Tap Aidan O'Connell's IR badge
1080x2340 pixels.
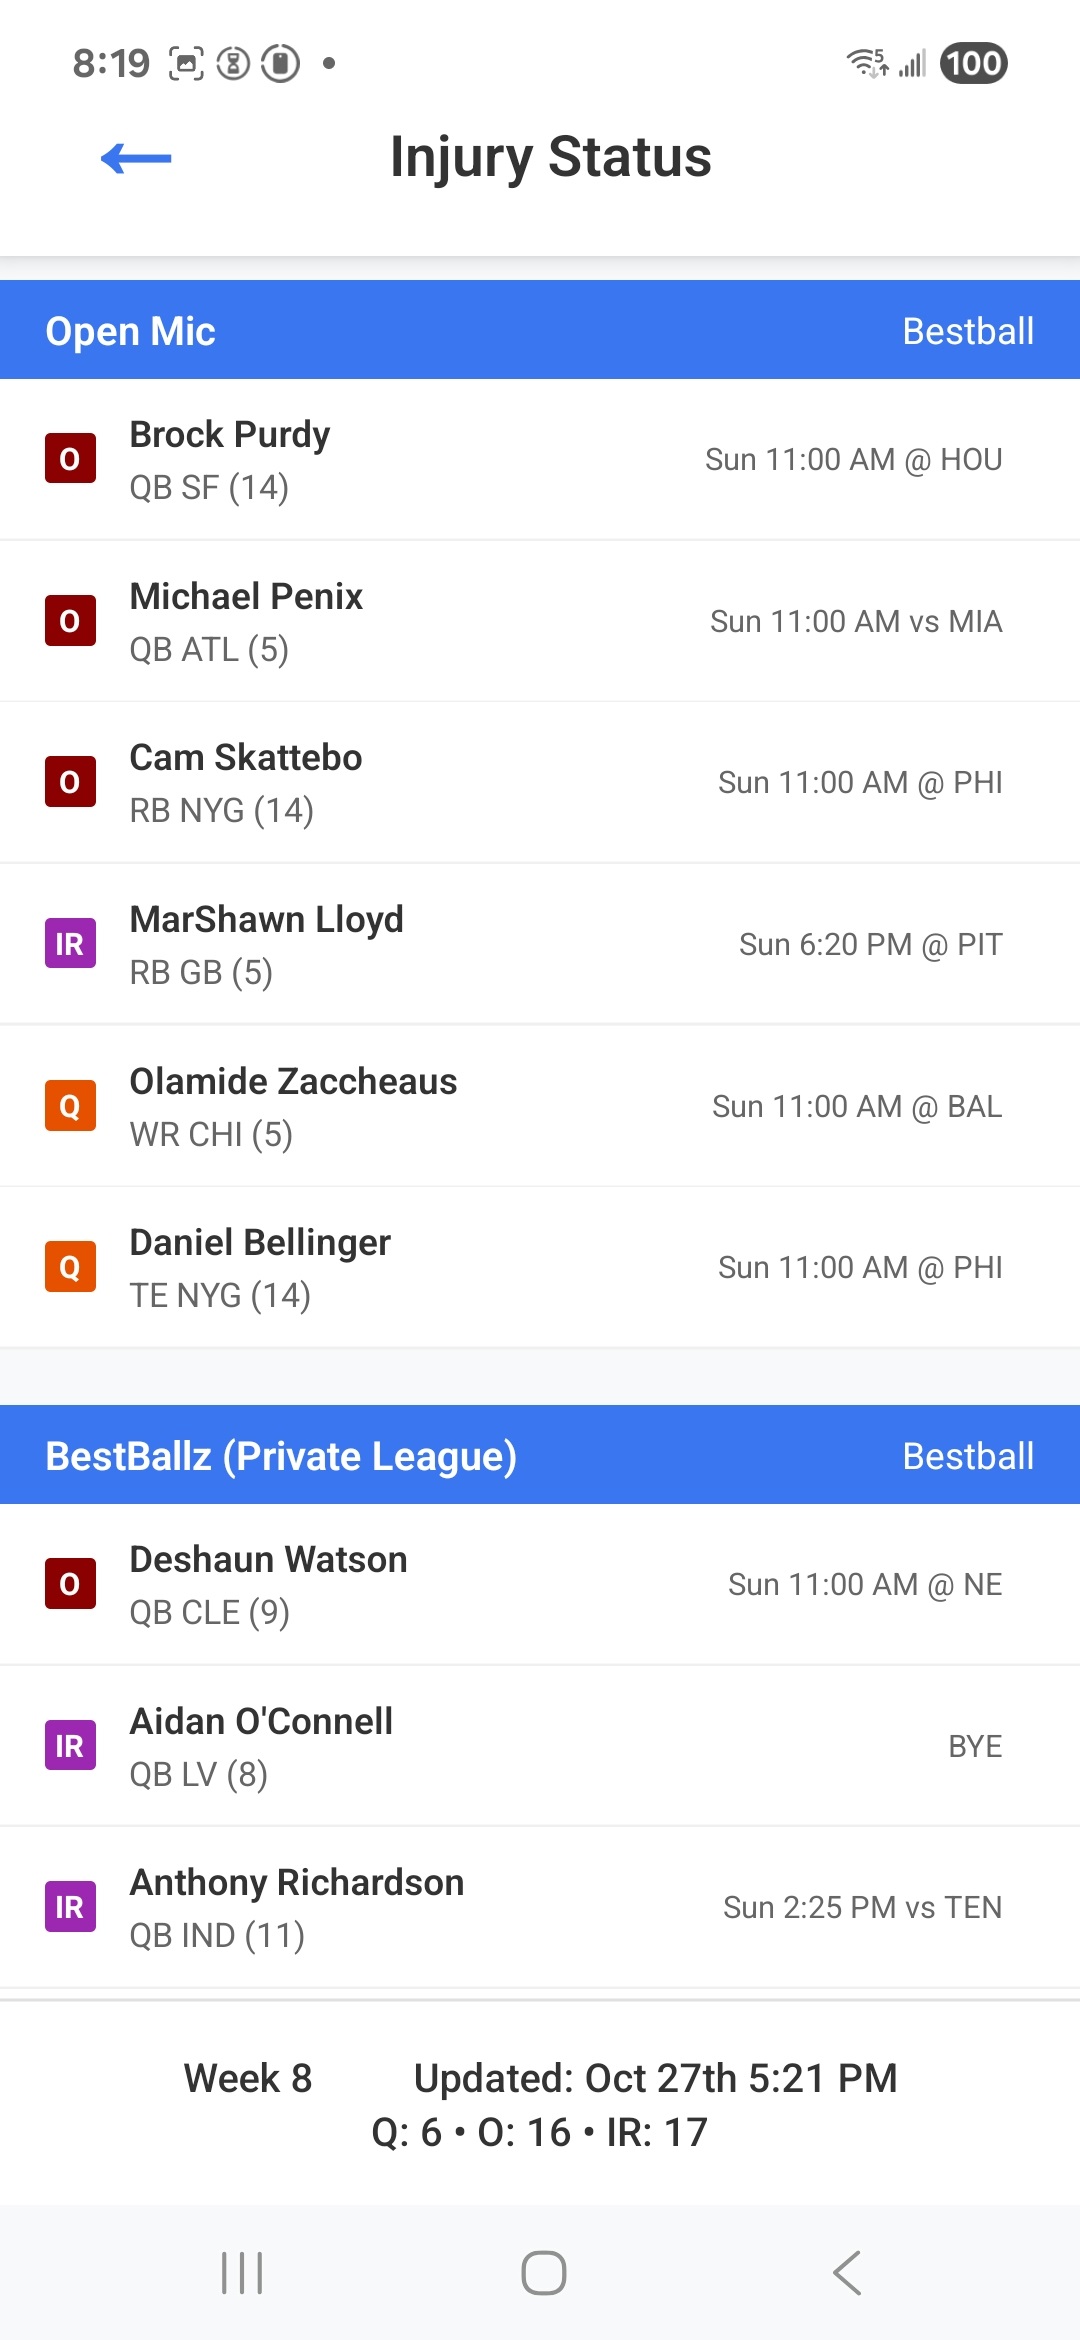(70, 1746)
